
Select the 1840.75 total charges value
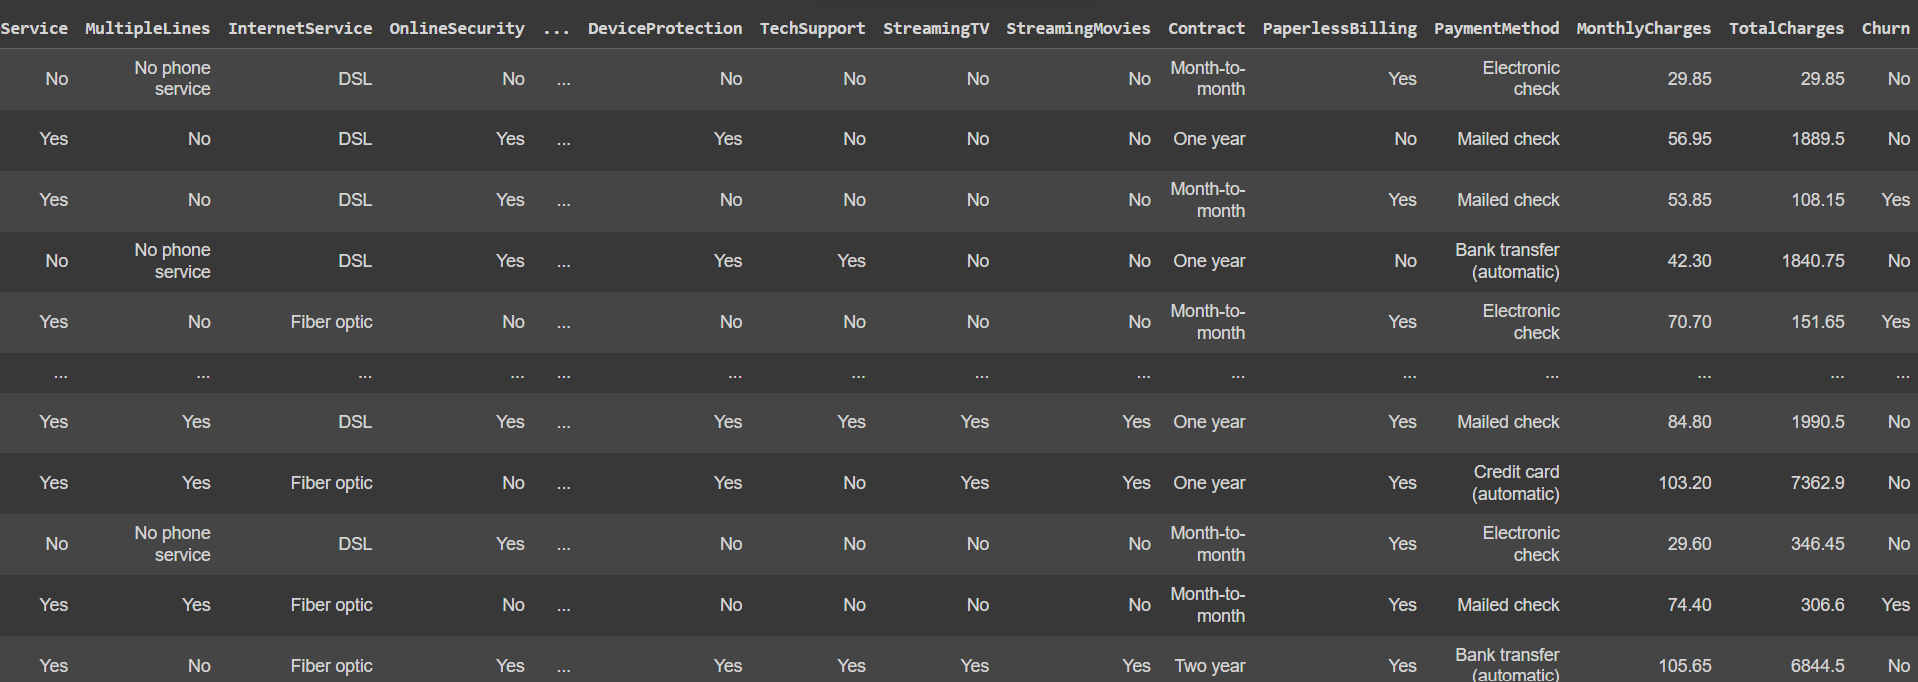pyautogui.click(x=1813, y=261)
